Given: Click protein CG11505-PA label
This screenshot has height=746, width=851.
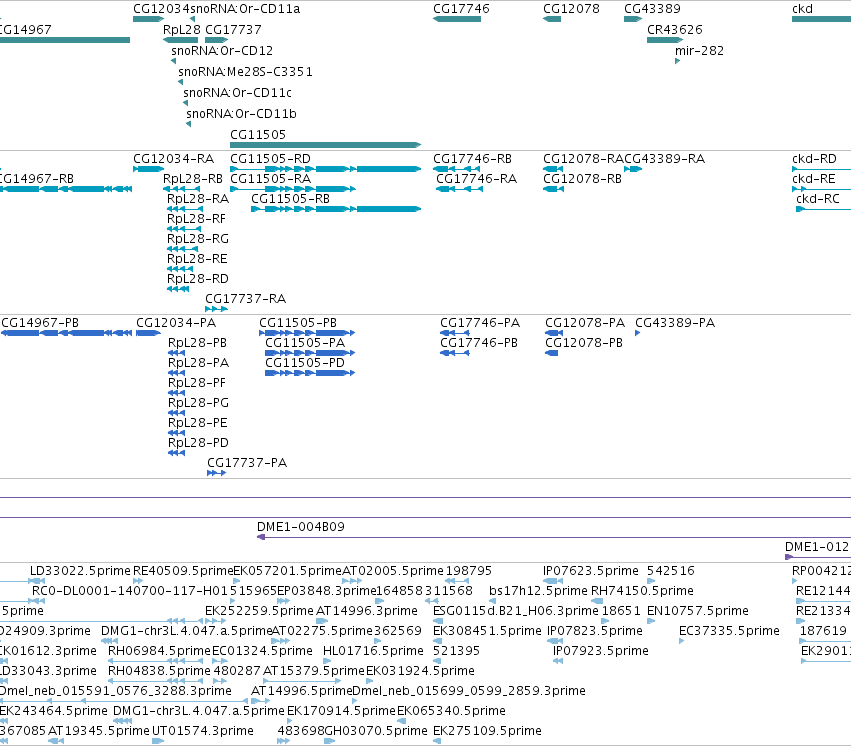Looking at the screenshot, I should tap(305, 343).
